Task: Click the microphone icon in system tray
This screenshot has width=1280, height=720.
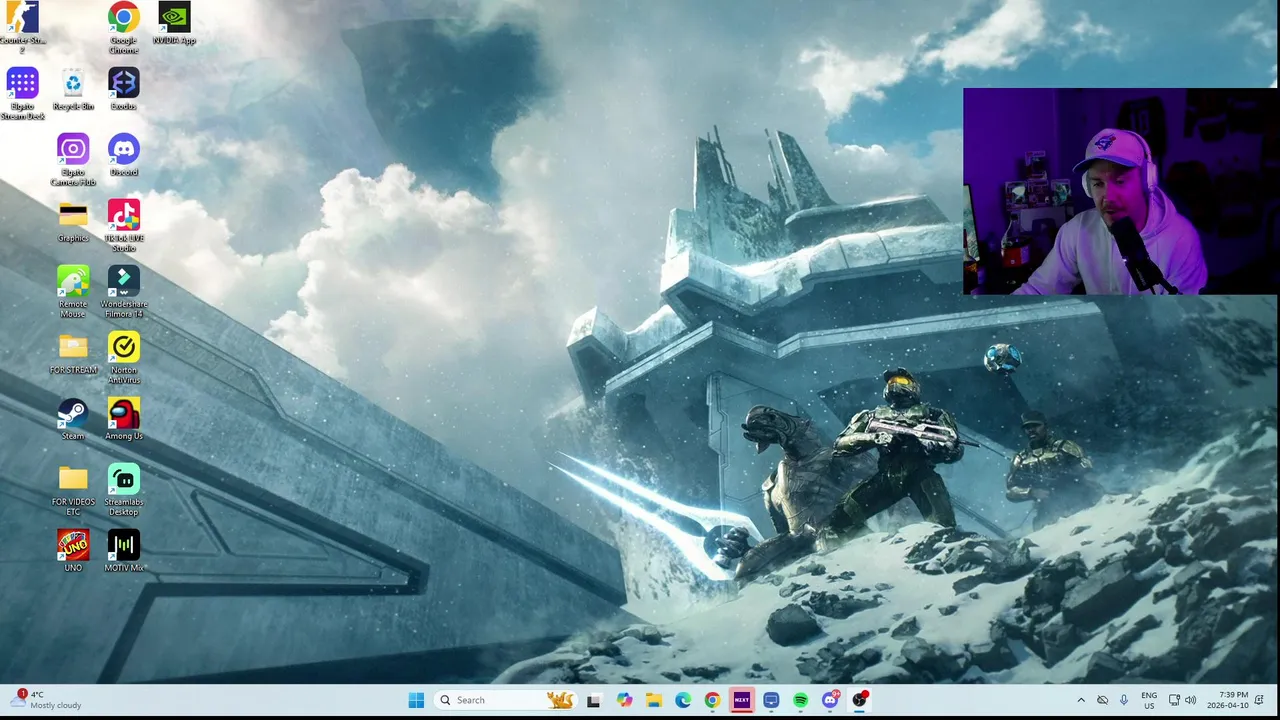Action: [1124, 700]
